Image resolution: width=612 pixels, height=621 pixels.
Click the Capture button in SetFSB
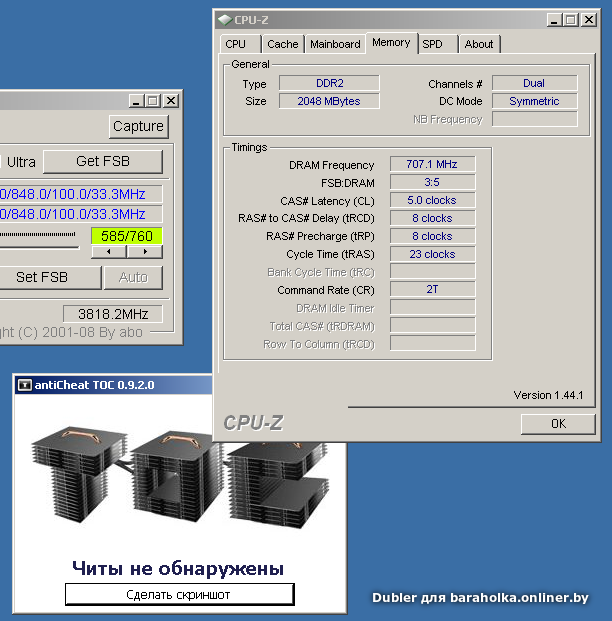[x=139, y=126]
